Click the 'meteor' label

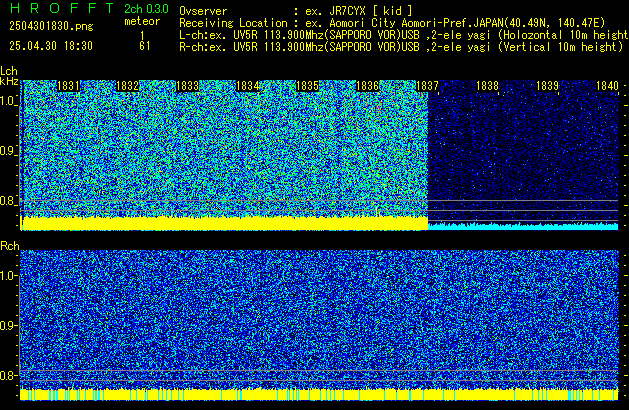tap(142, 21)
